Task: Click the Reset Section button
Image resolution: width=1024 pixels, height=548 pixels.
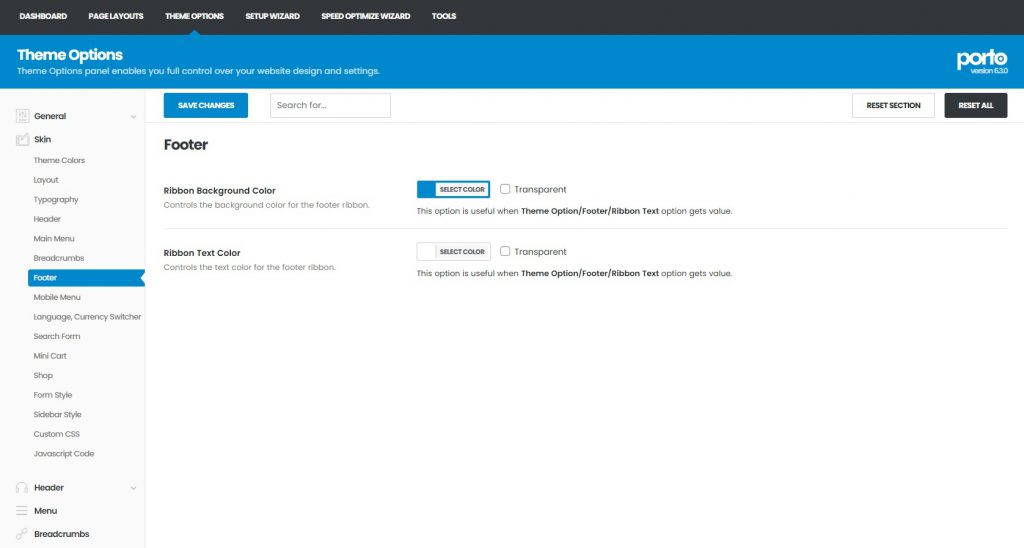Action: tap(893, 105)
